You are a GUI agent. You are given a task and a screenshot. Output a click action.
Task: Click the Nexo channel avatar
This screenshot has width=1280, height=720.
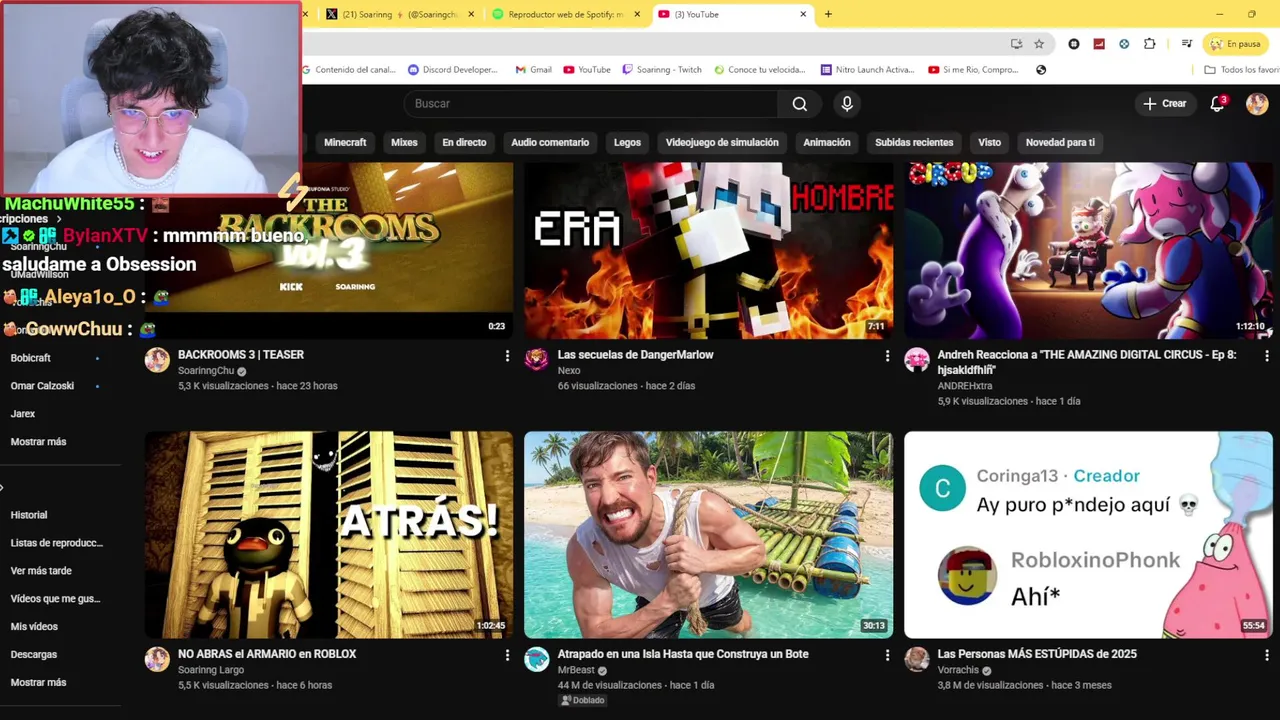click(x=537, y=360)
